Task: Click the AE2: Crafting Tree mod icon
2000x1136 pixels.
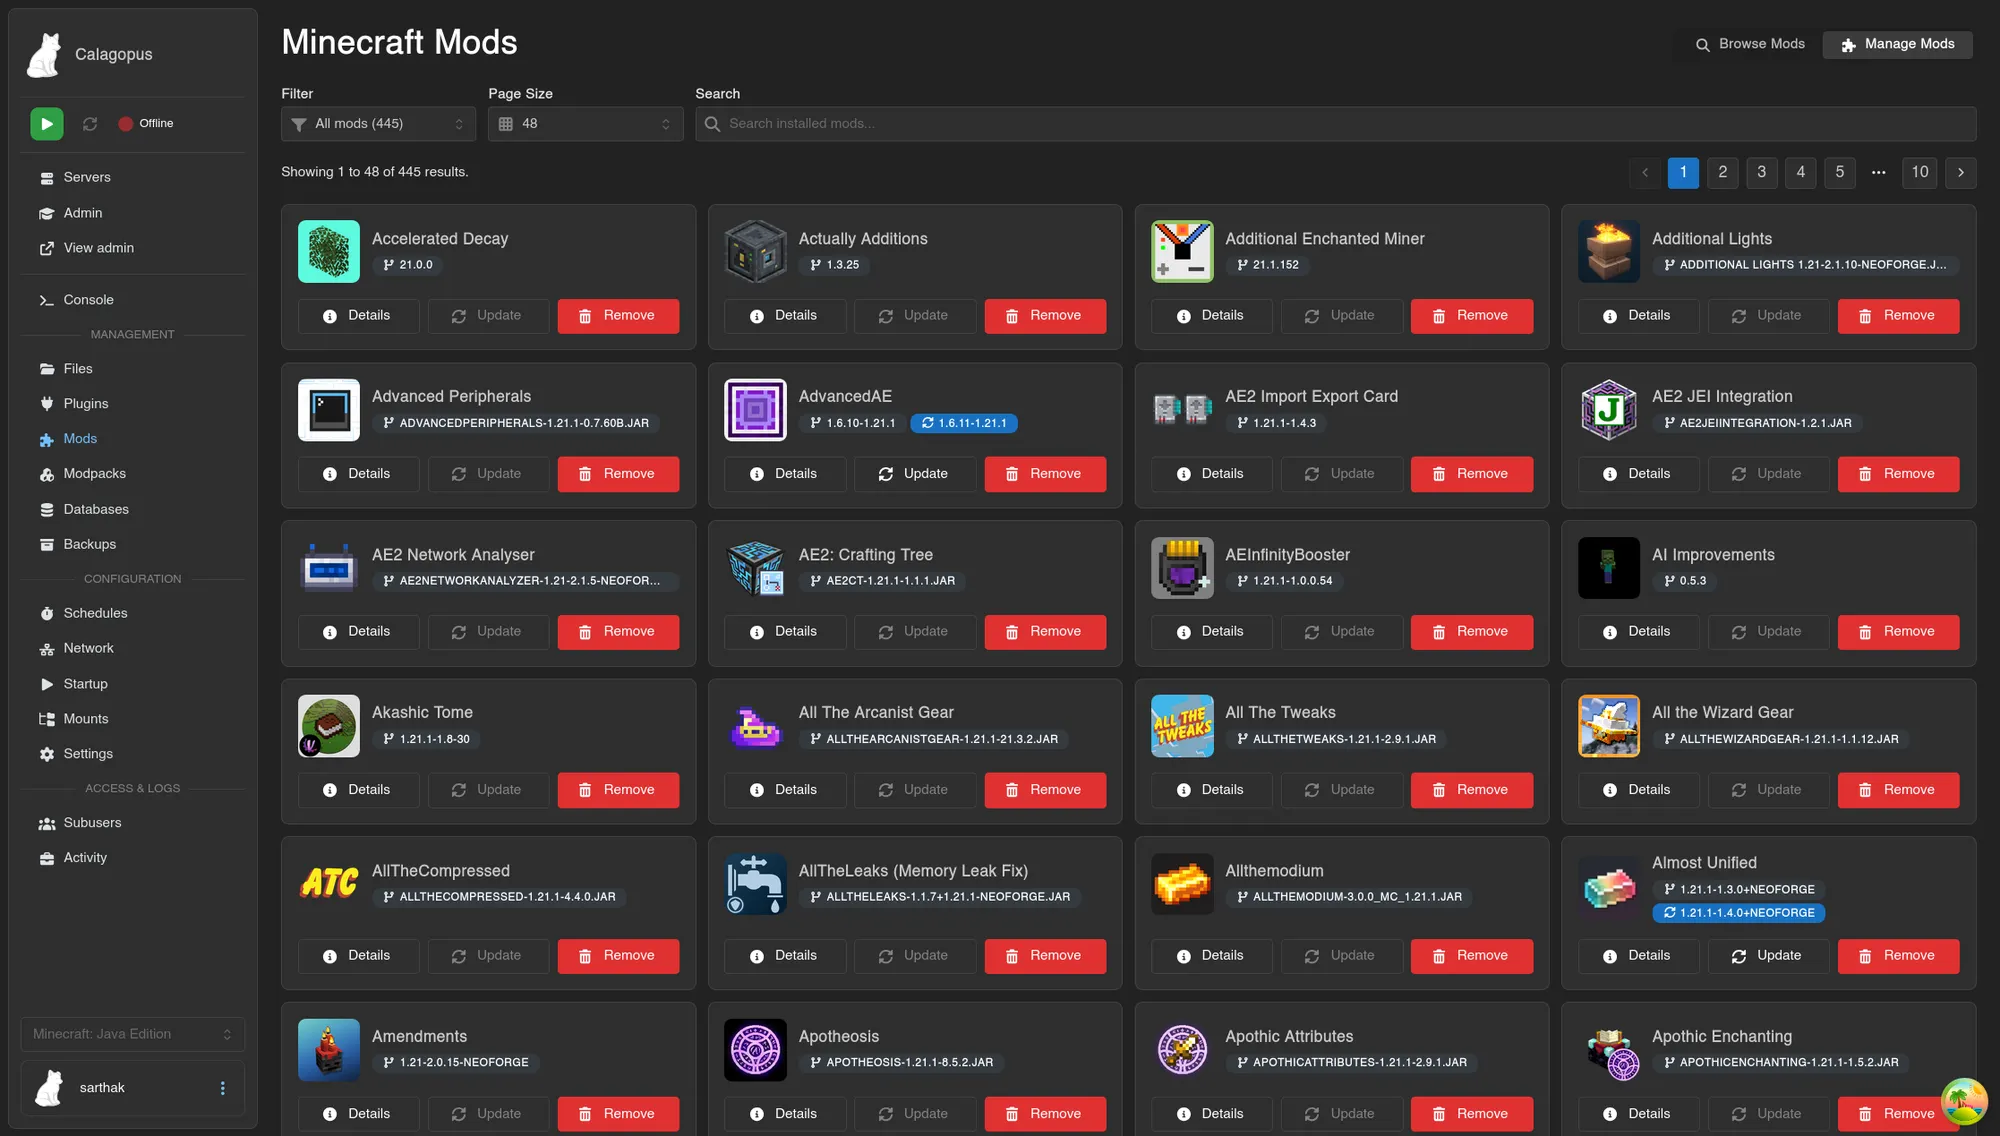Action: click(x=755, y=568)
